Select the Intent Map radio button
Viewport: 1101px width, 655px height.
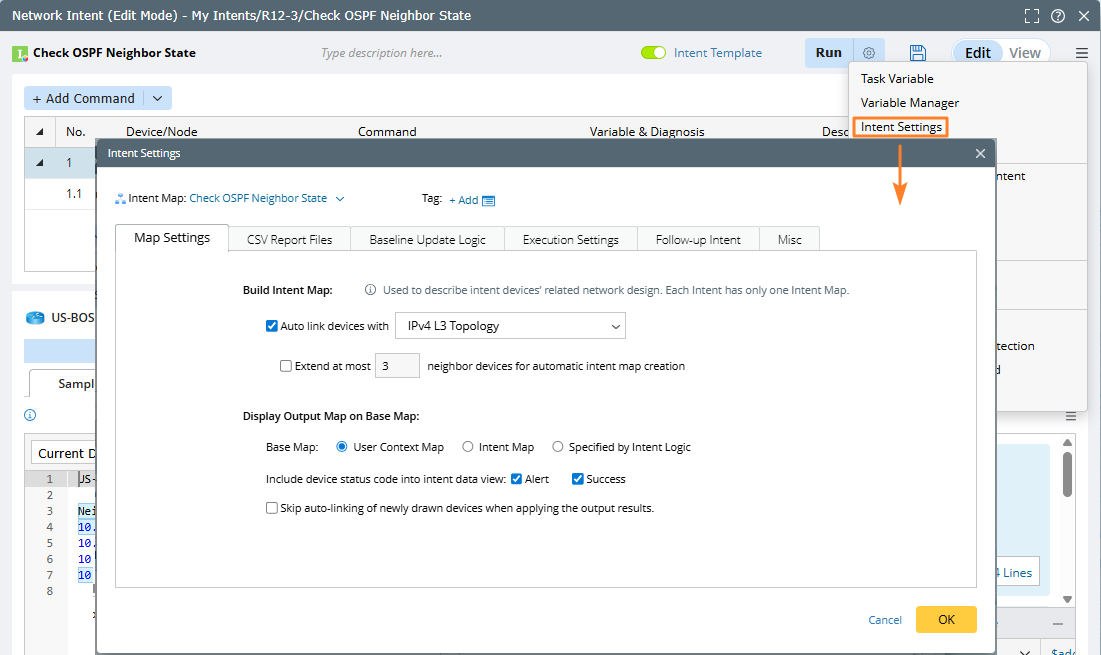467,447
